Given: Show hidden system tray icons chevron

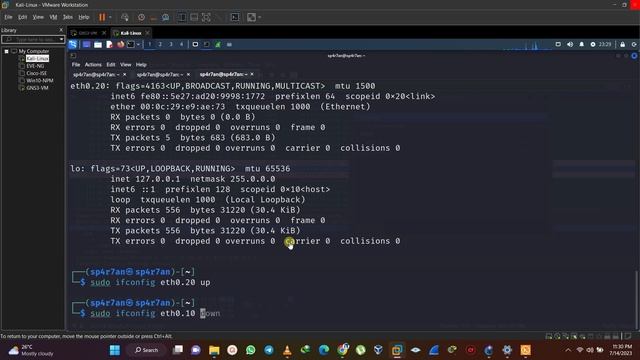Looking at the screenshot, I should 568,350.
